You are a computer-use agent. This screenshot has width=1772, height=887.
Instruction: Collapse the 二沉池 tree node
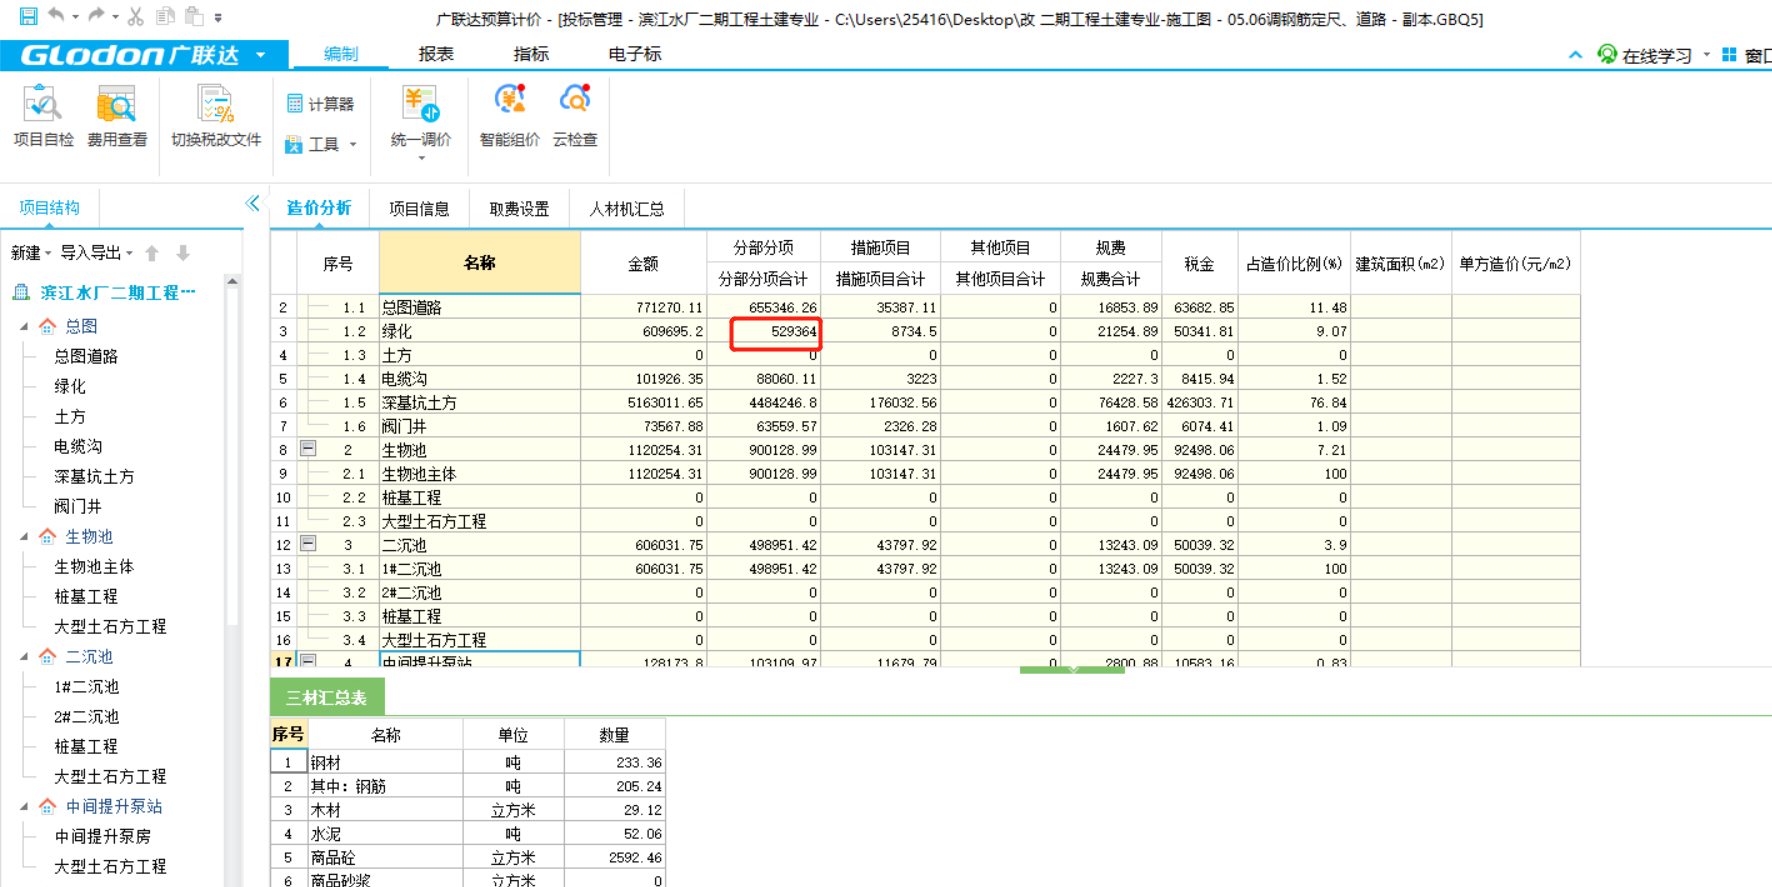(x=24, y=657)
